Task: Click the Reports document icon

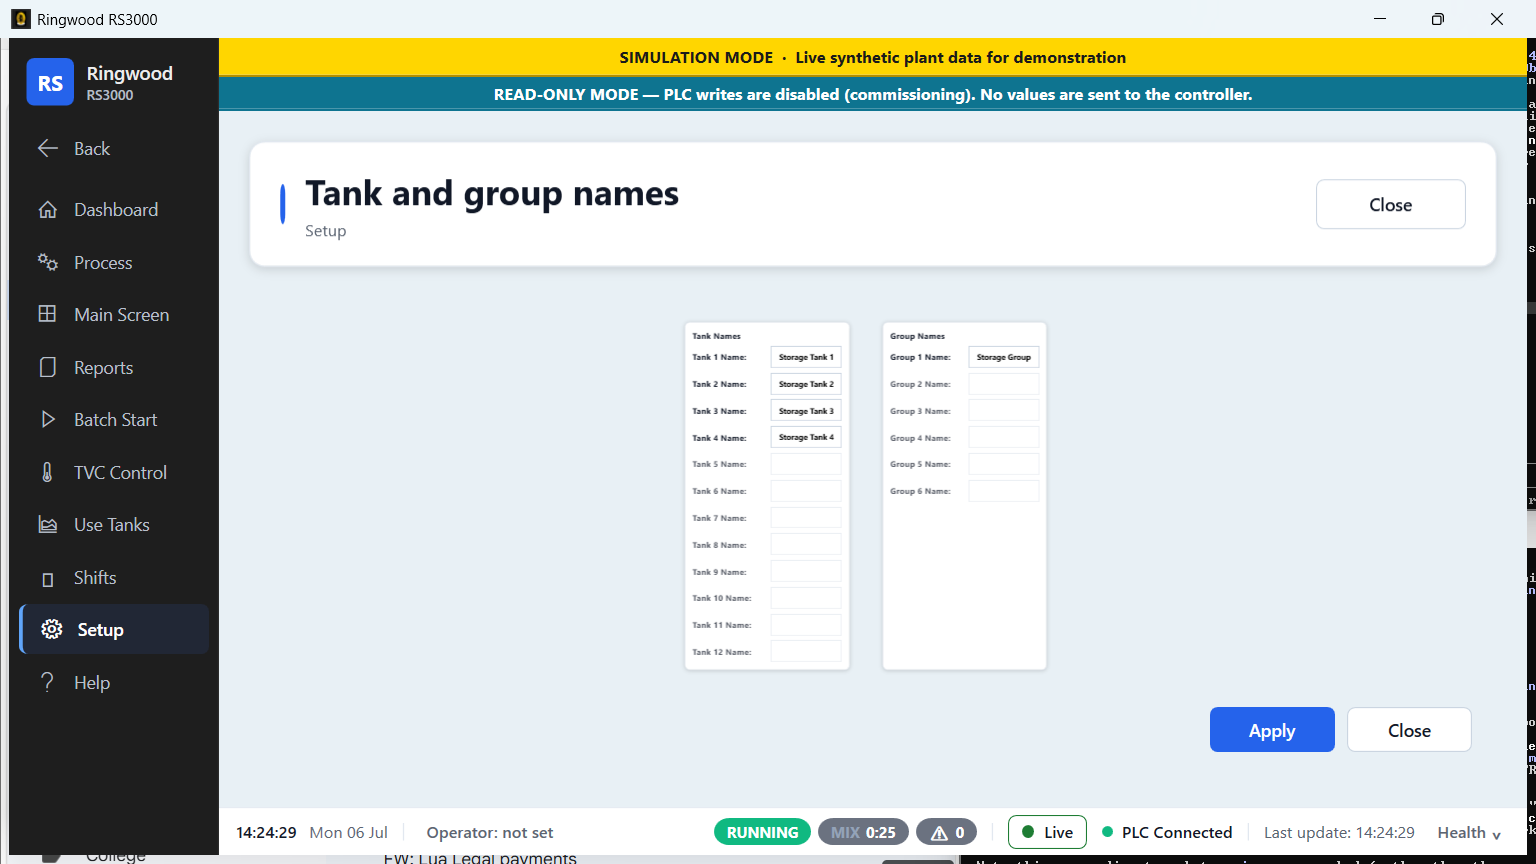Action: pyautogui.click(x=47, y=367)
